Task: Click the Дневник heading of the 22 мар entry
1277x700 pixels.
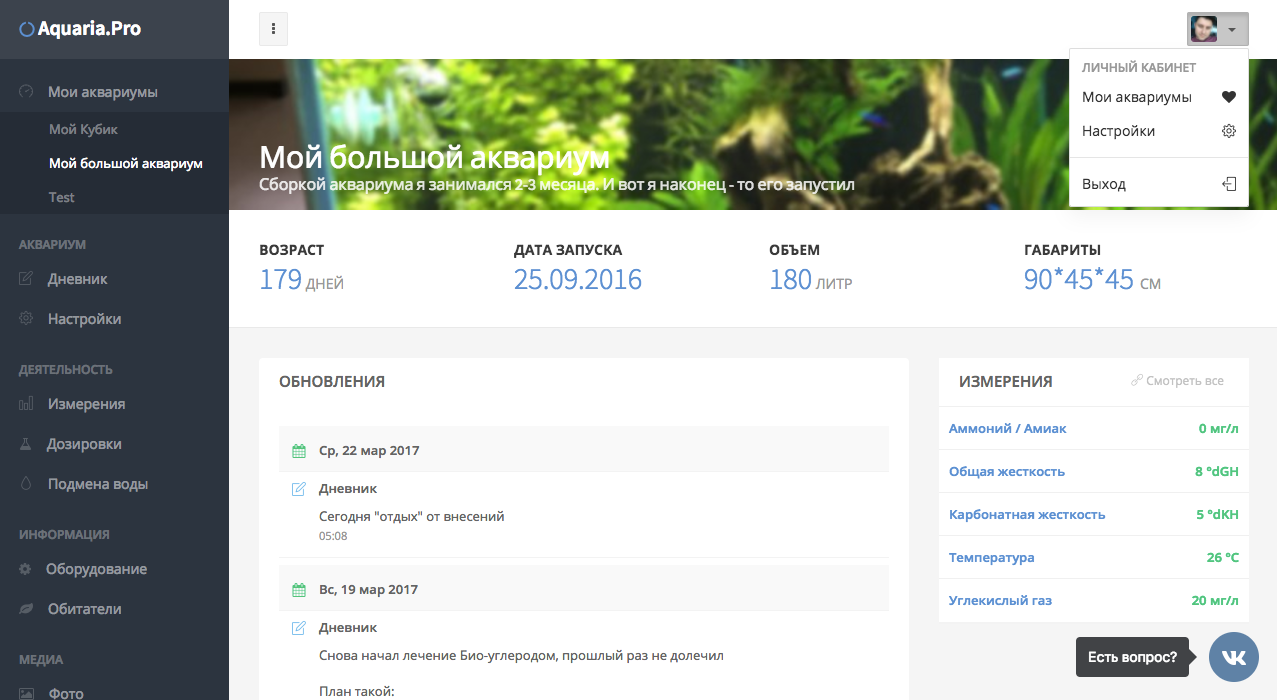Action: (x=348, y=489)
